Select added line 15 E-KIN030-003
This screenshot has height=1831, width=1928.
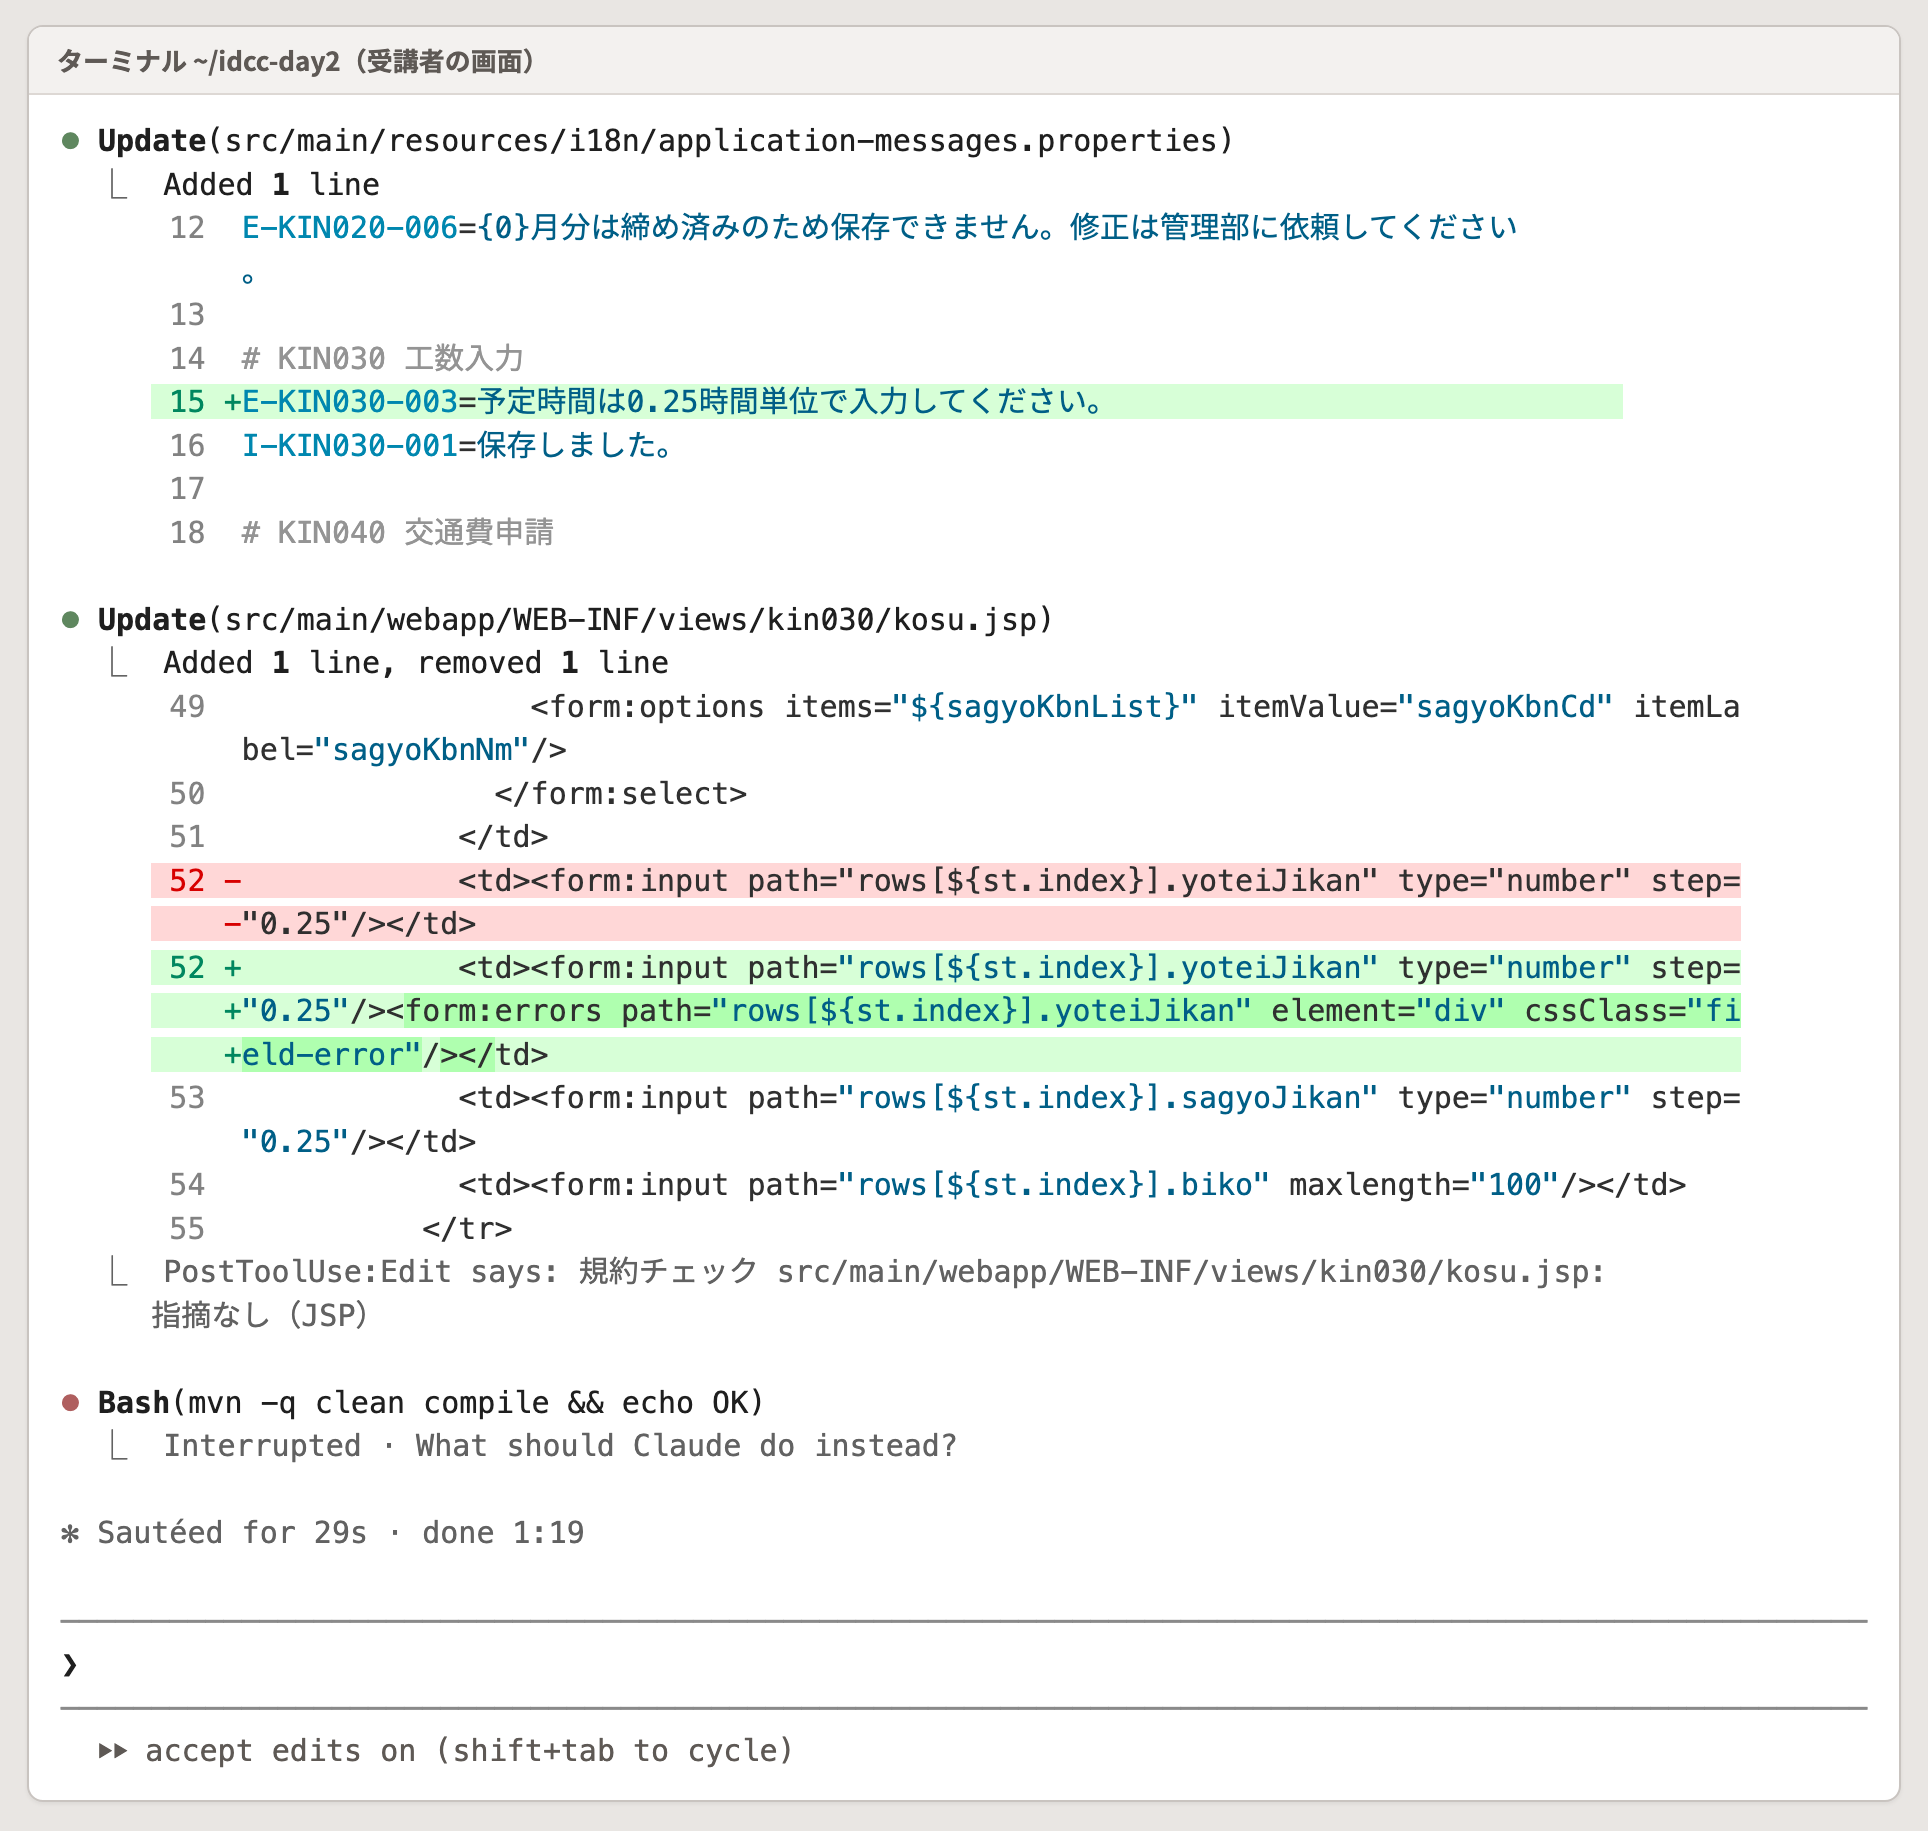tap(886, 402)
